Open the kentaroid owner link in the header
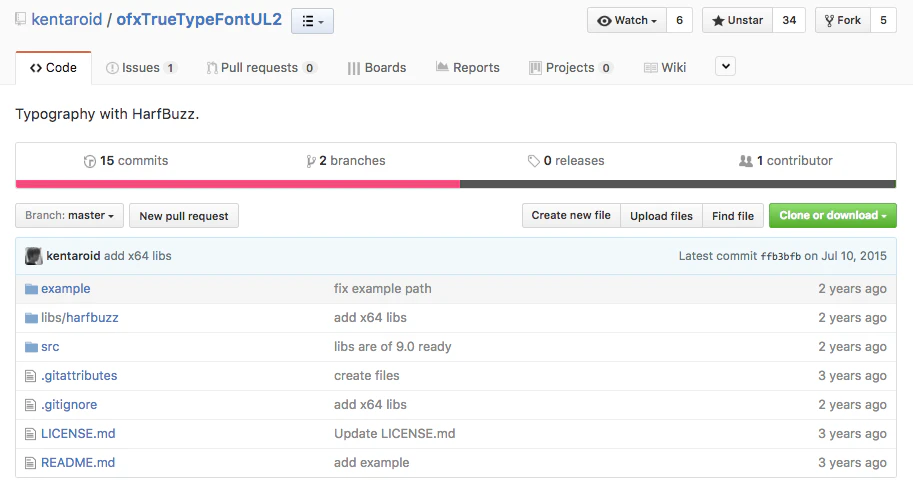 66,19
